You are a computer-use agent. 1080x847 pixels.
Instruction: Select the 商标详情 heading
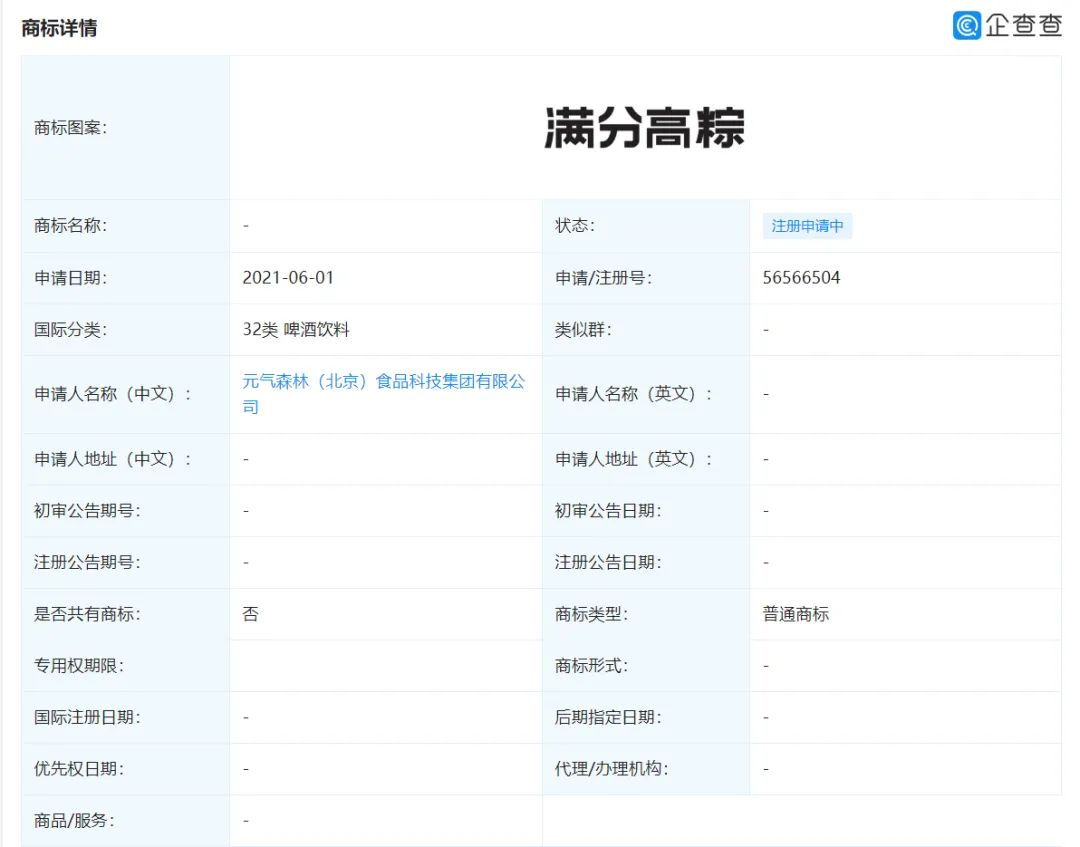point(59,28)
